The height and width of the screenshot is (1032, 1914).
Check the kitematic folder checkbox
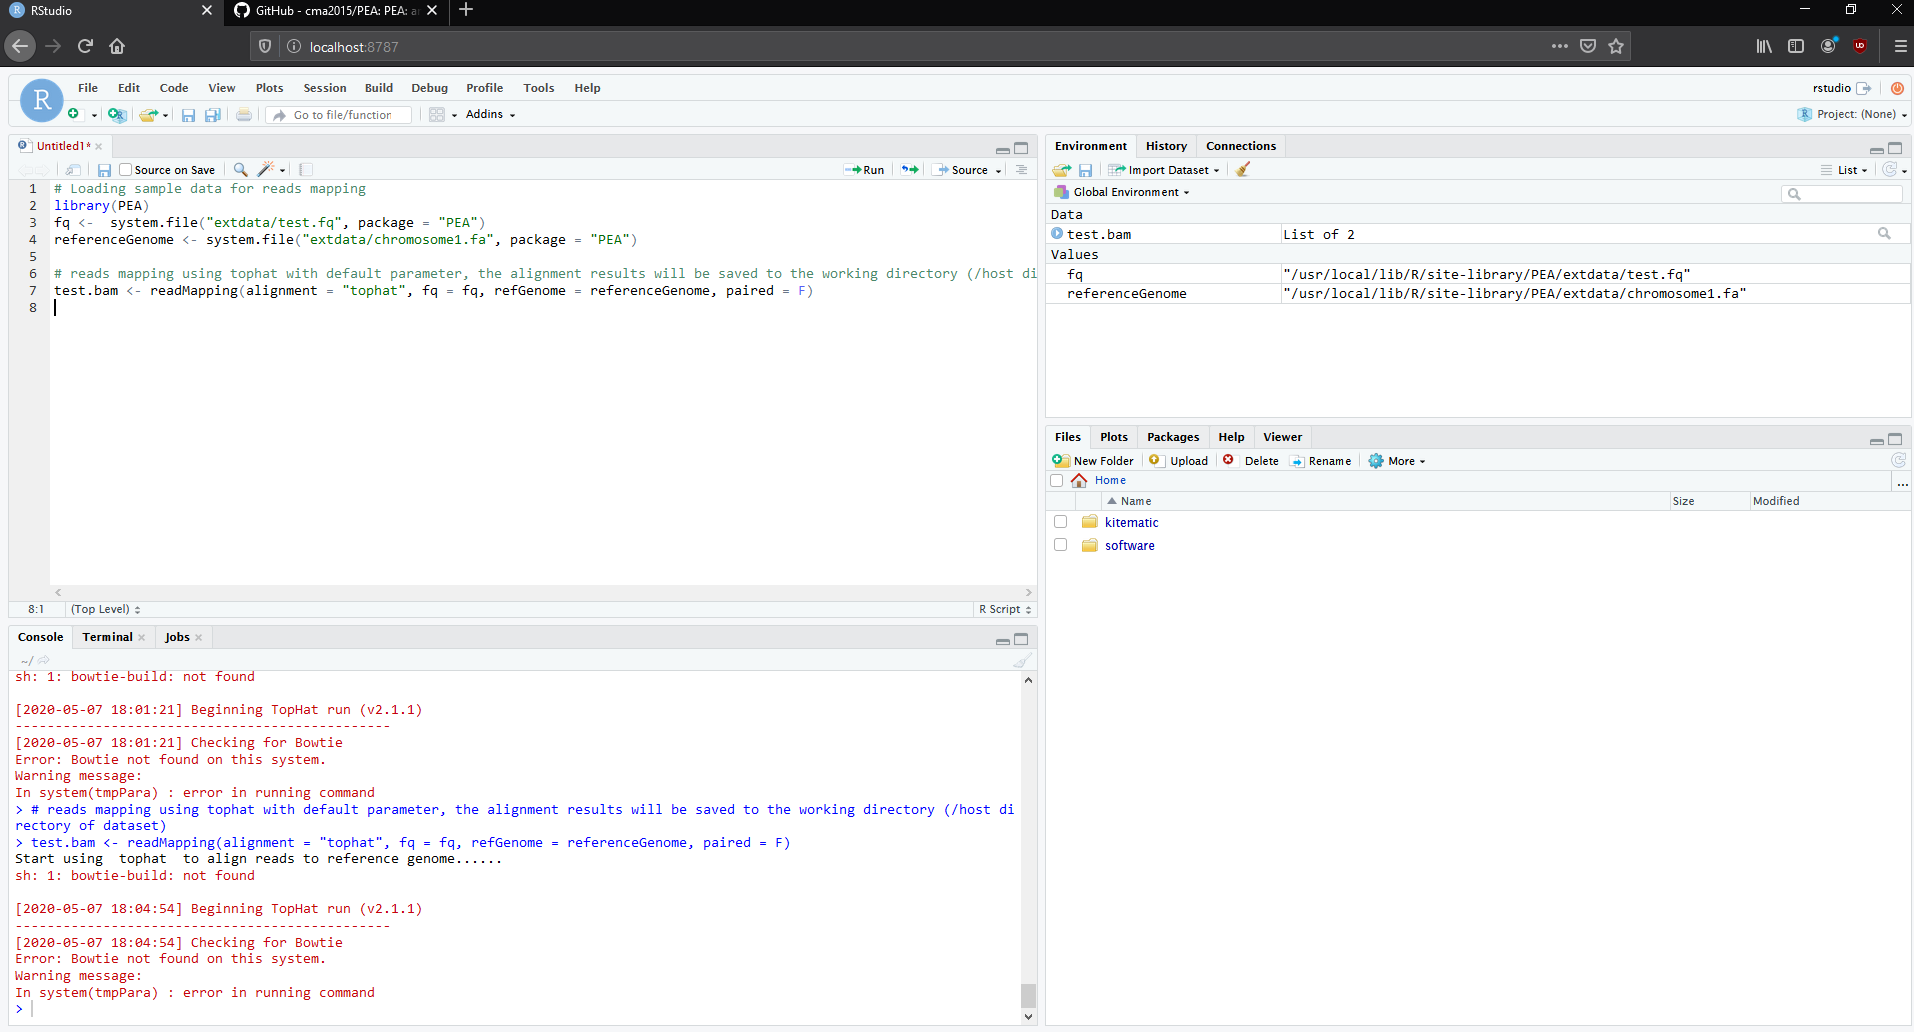[x=1060, y=522]
